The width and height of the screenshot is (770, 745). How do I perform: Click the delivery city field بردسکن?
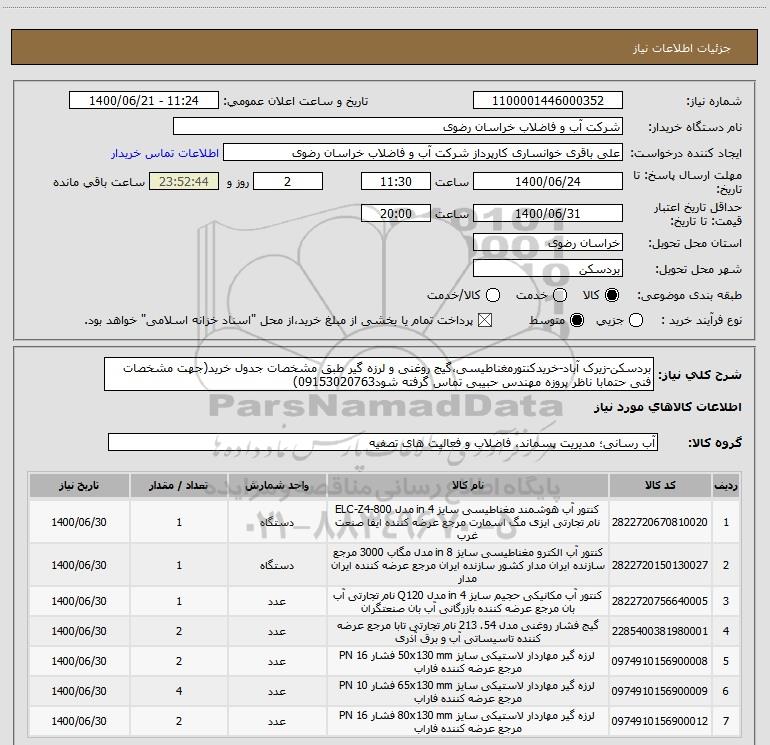point(548,269)
